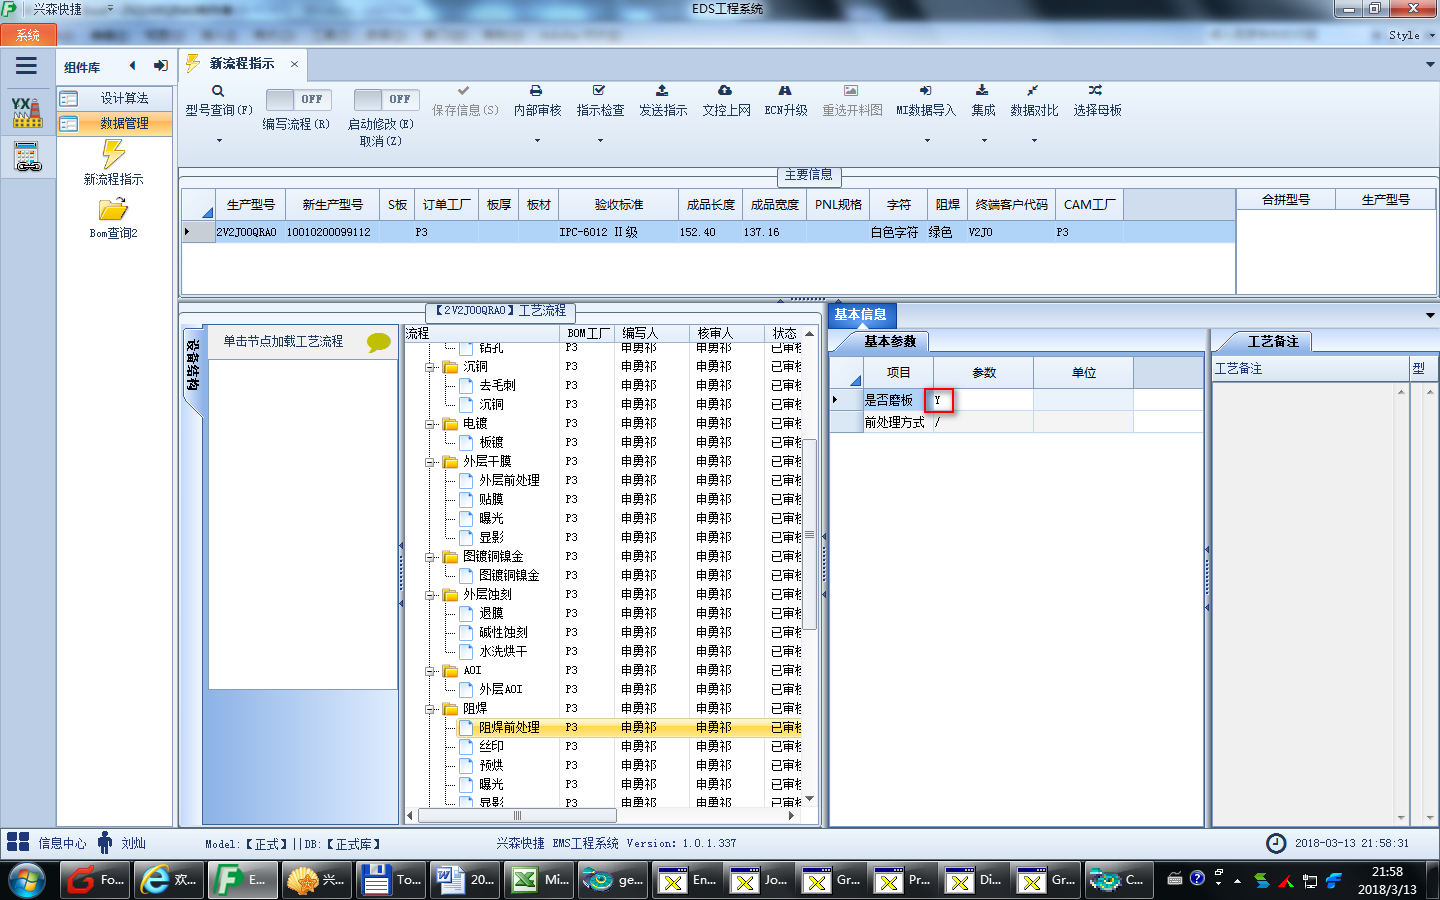Click the 生产型号 column header in 主要信息
Viewport: 1440px width, 900px height.
250,204
